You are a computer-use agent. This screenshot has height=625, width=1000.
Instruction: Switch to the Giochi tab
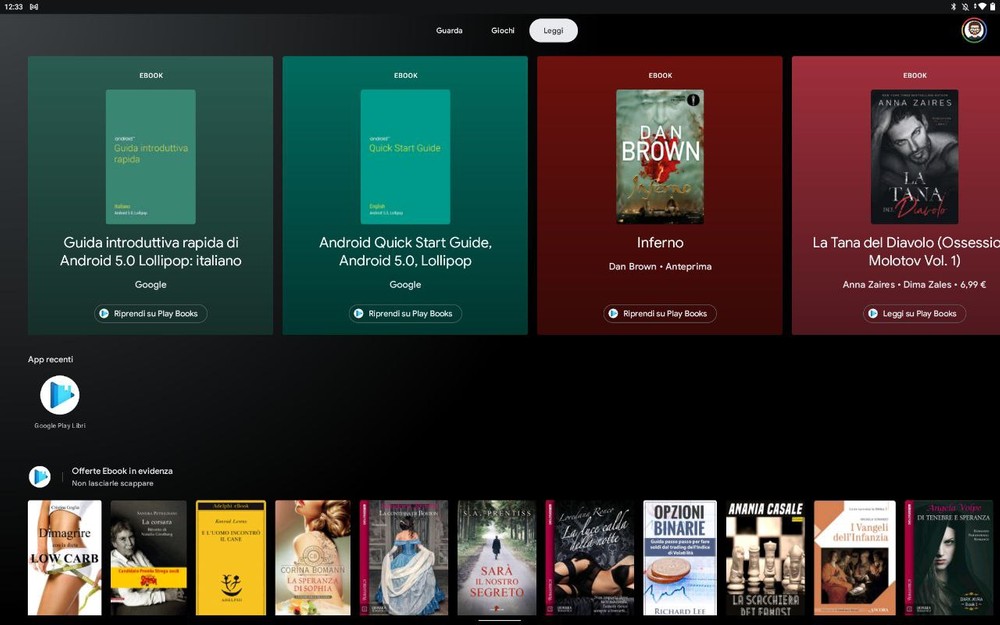(503, 31)
